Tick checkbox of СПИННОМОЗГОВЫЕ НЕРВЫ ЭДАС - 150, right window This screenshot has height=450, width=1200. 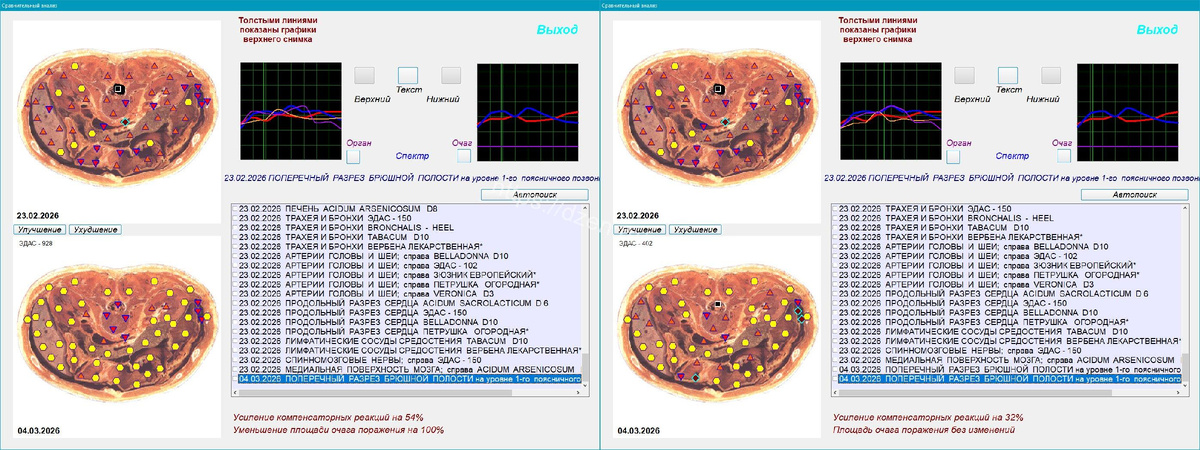[x=835, y=350]
